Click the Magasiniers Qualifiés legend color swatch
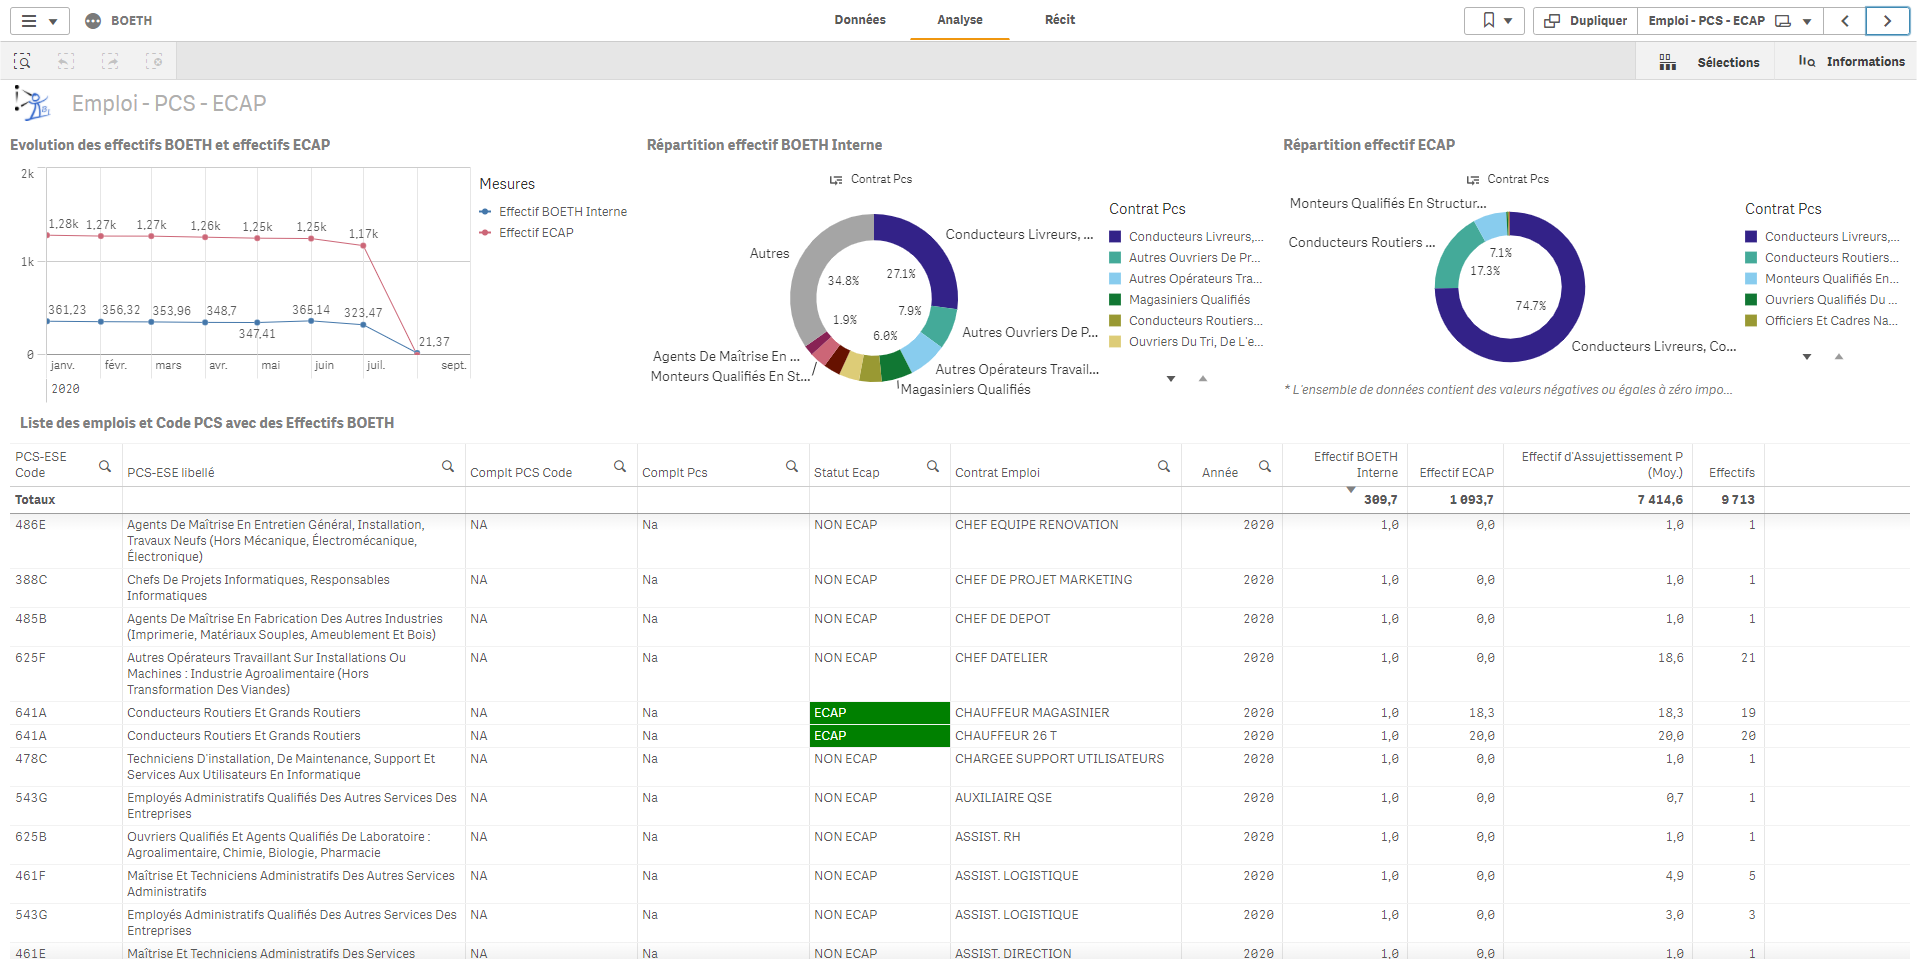 click(1115, 300)
